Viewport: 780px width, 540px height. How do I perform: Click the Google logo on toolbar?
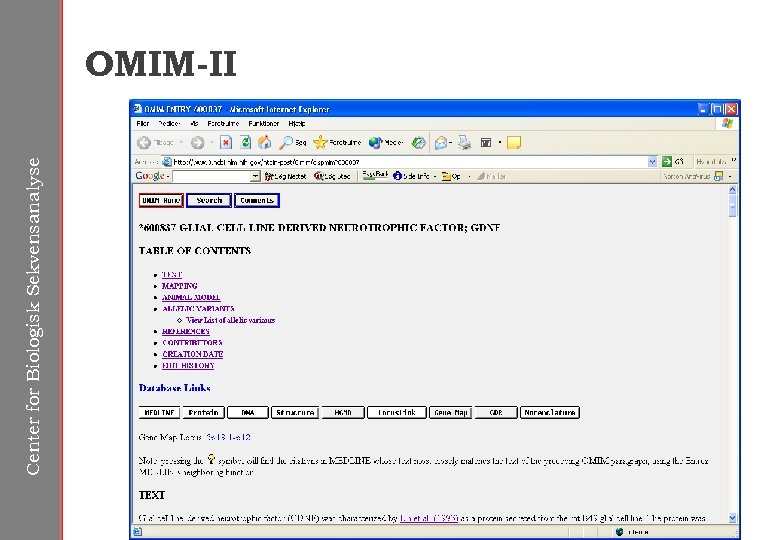point(149,176)
